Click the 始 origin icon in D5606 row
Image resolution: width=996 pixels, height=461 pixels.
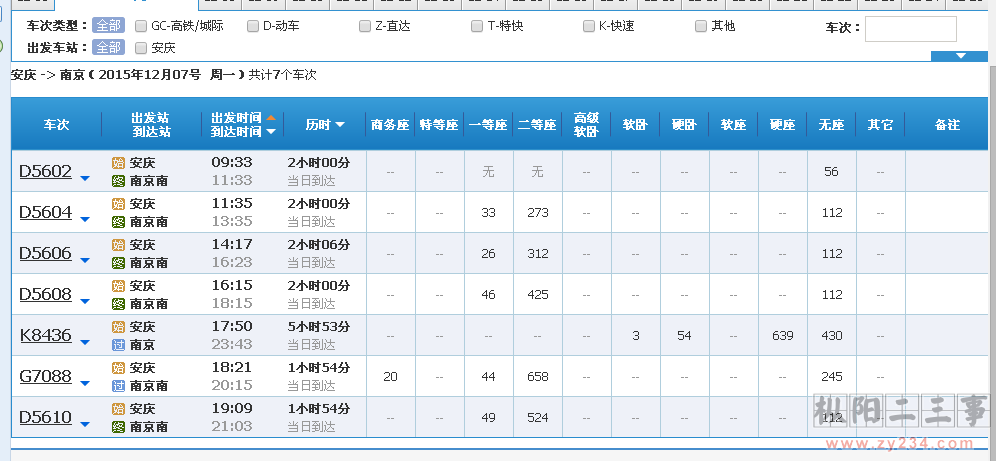tap(118, 244)
